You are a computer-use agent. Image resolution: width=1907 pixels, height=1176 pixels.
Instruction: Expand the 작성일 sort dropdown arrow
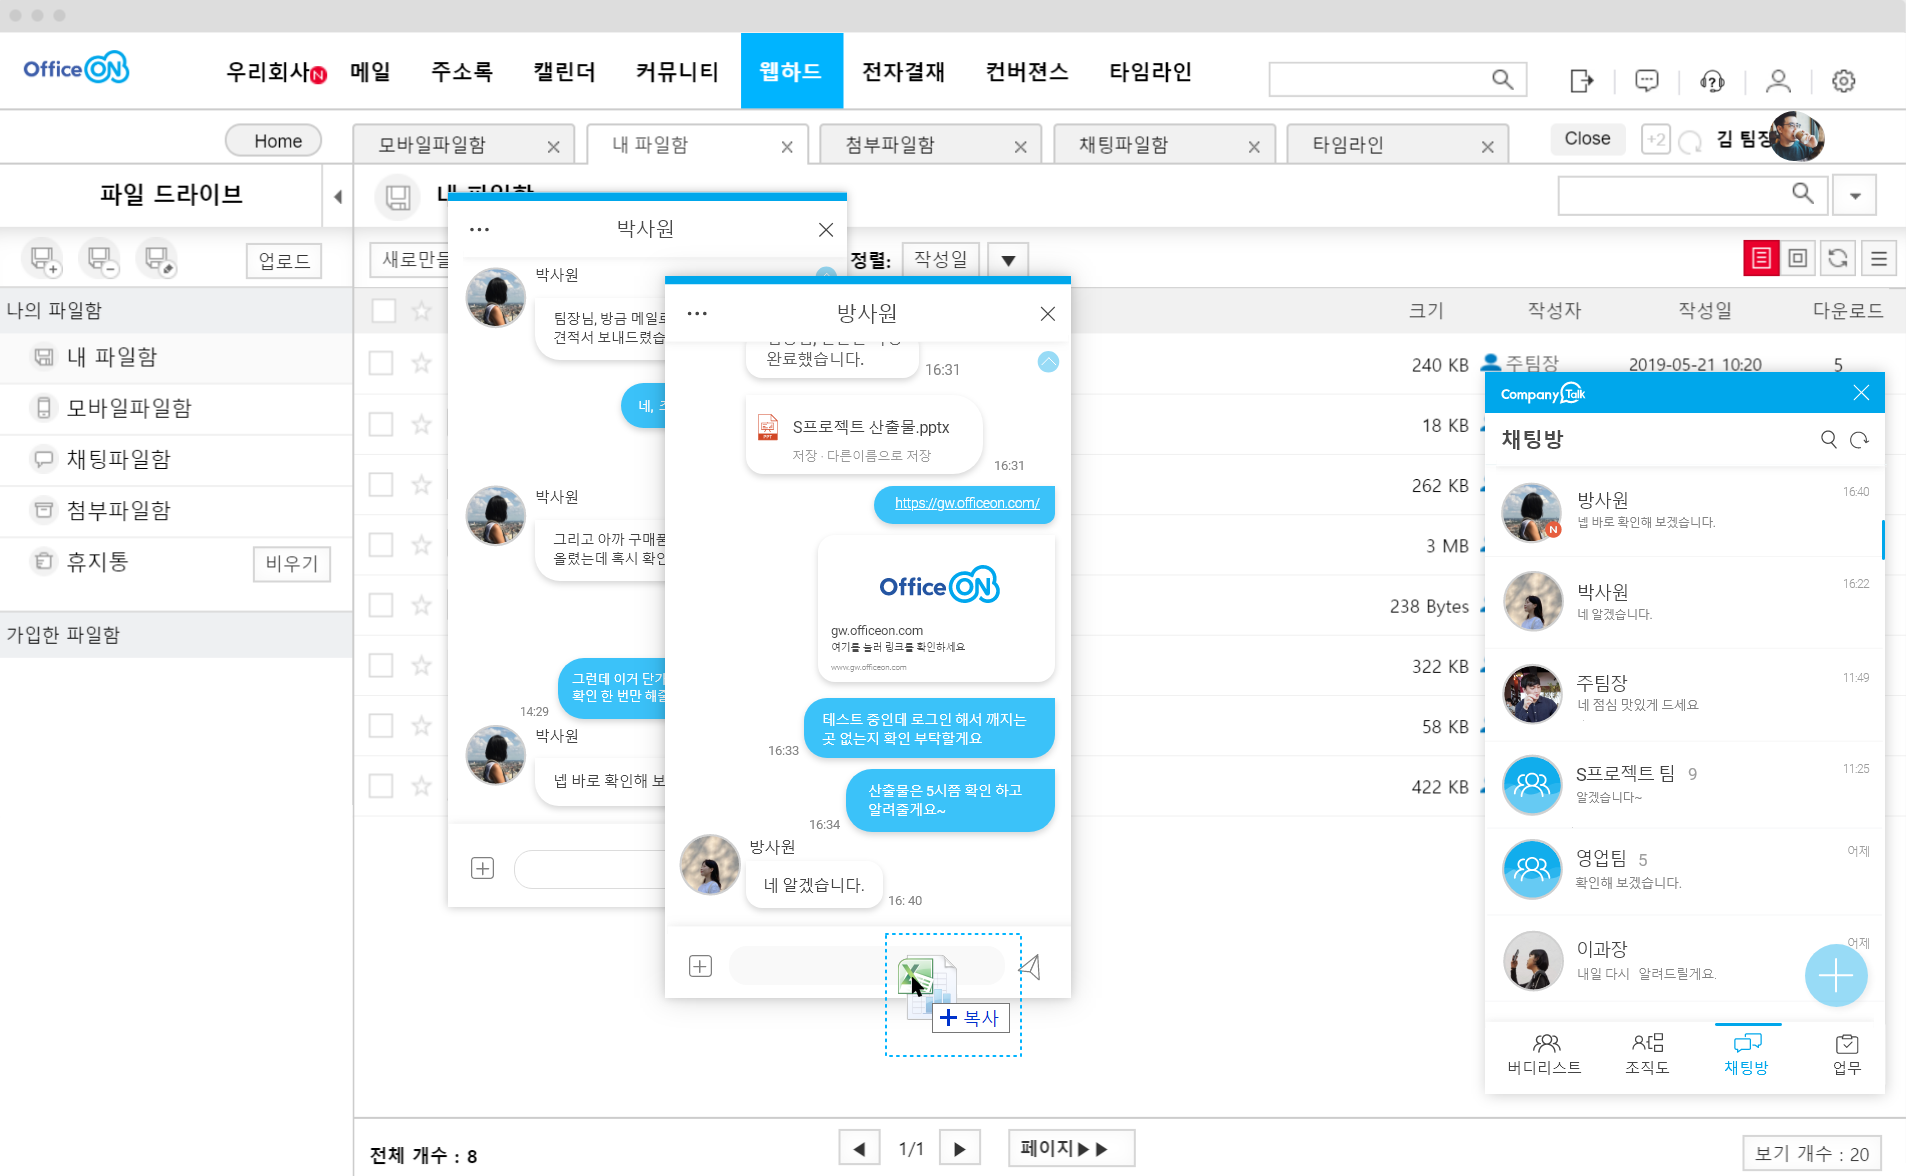click(1008, 261)
